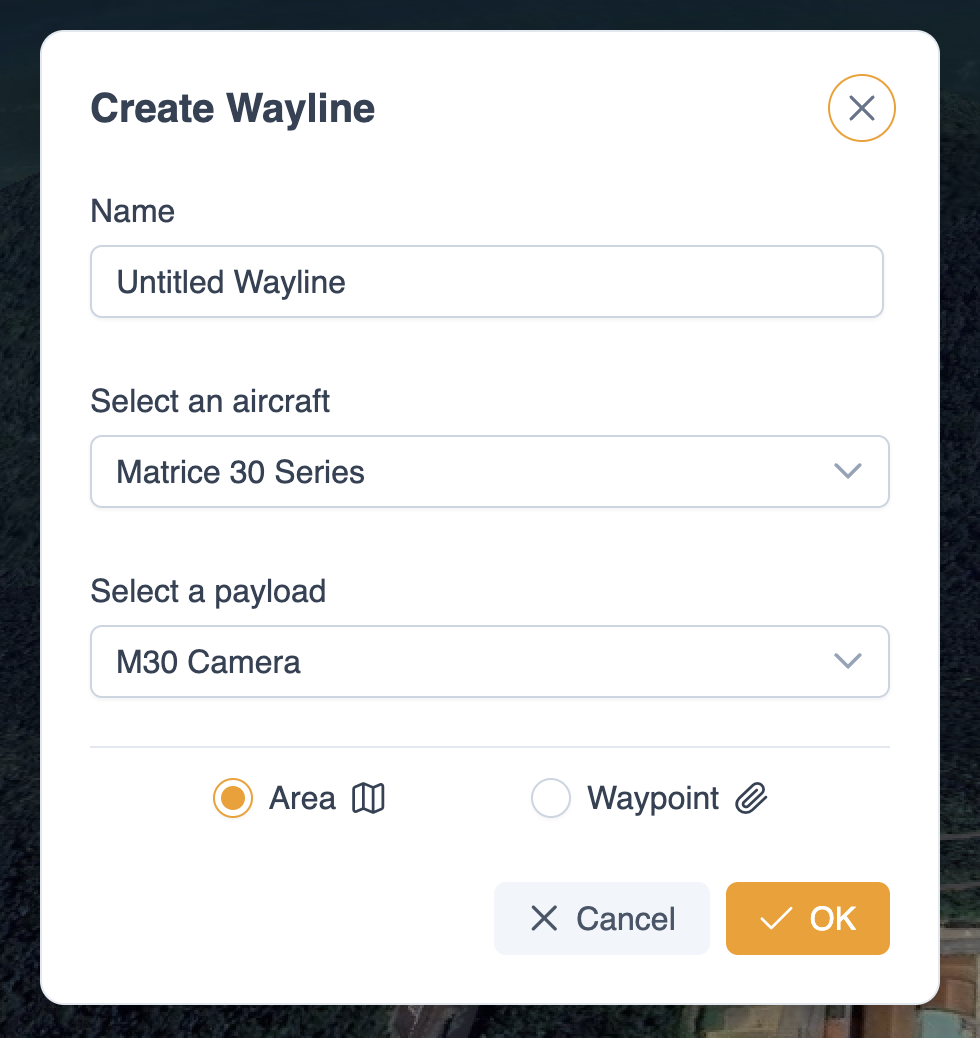Click the map icon beside Area
Image resolution: width=980 pixels, height=1038 pixels.
coord(369,799)
